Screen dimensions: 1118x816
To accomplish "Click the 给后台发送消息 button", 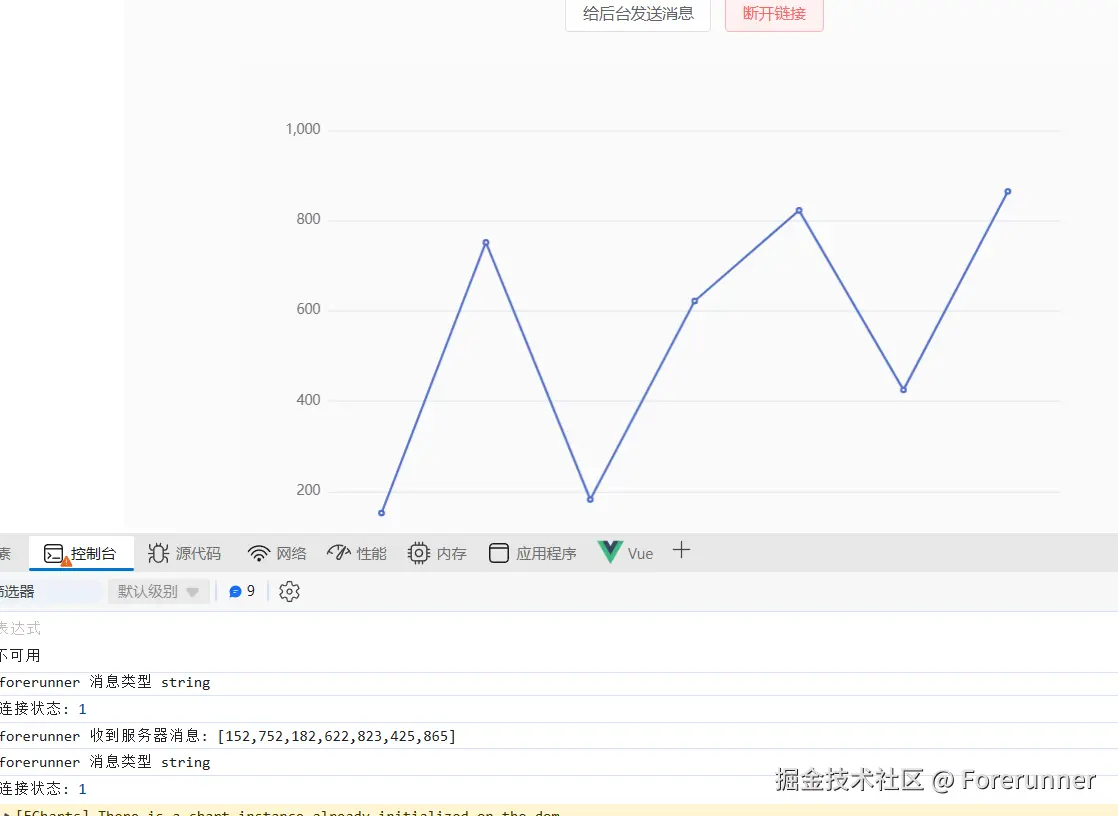I will (x=637, y=14).
